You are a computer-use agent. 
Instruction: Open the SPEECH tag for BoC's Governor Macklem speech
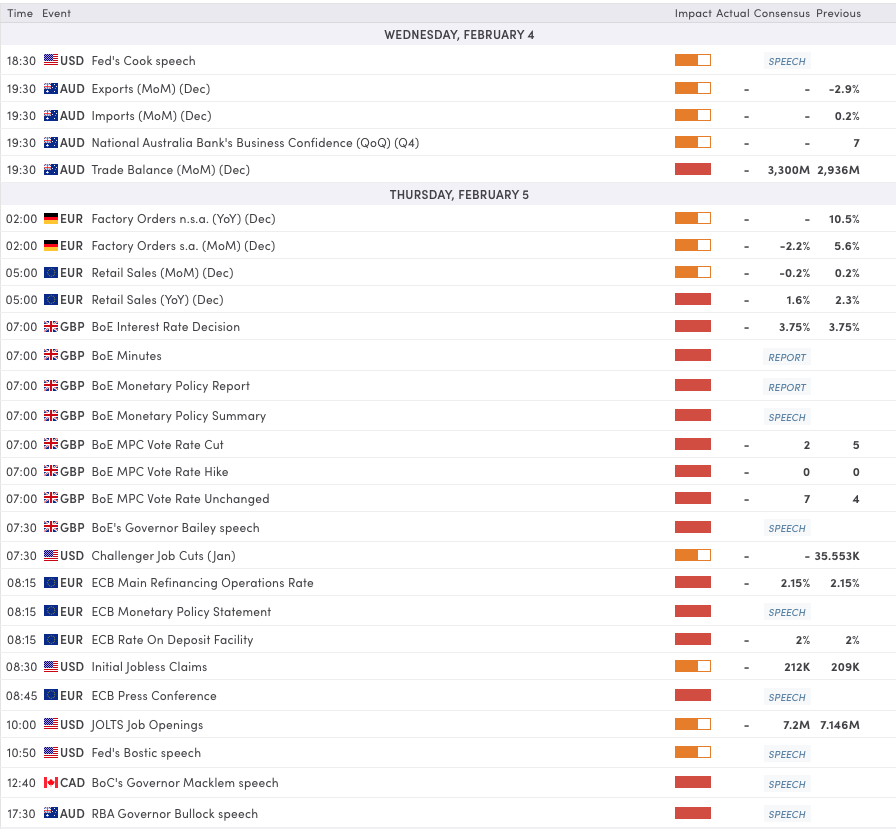(787, 784)
